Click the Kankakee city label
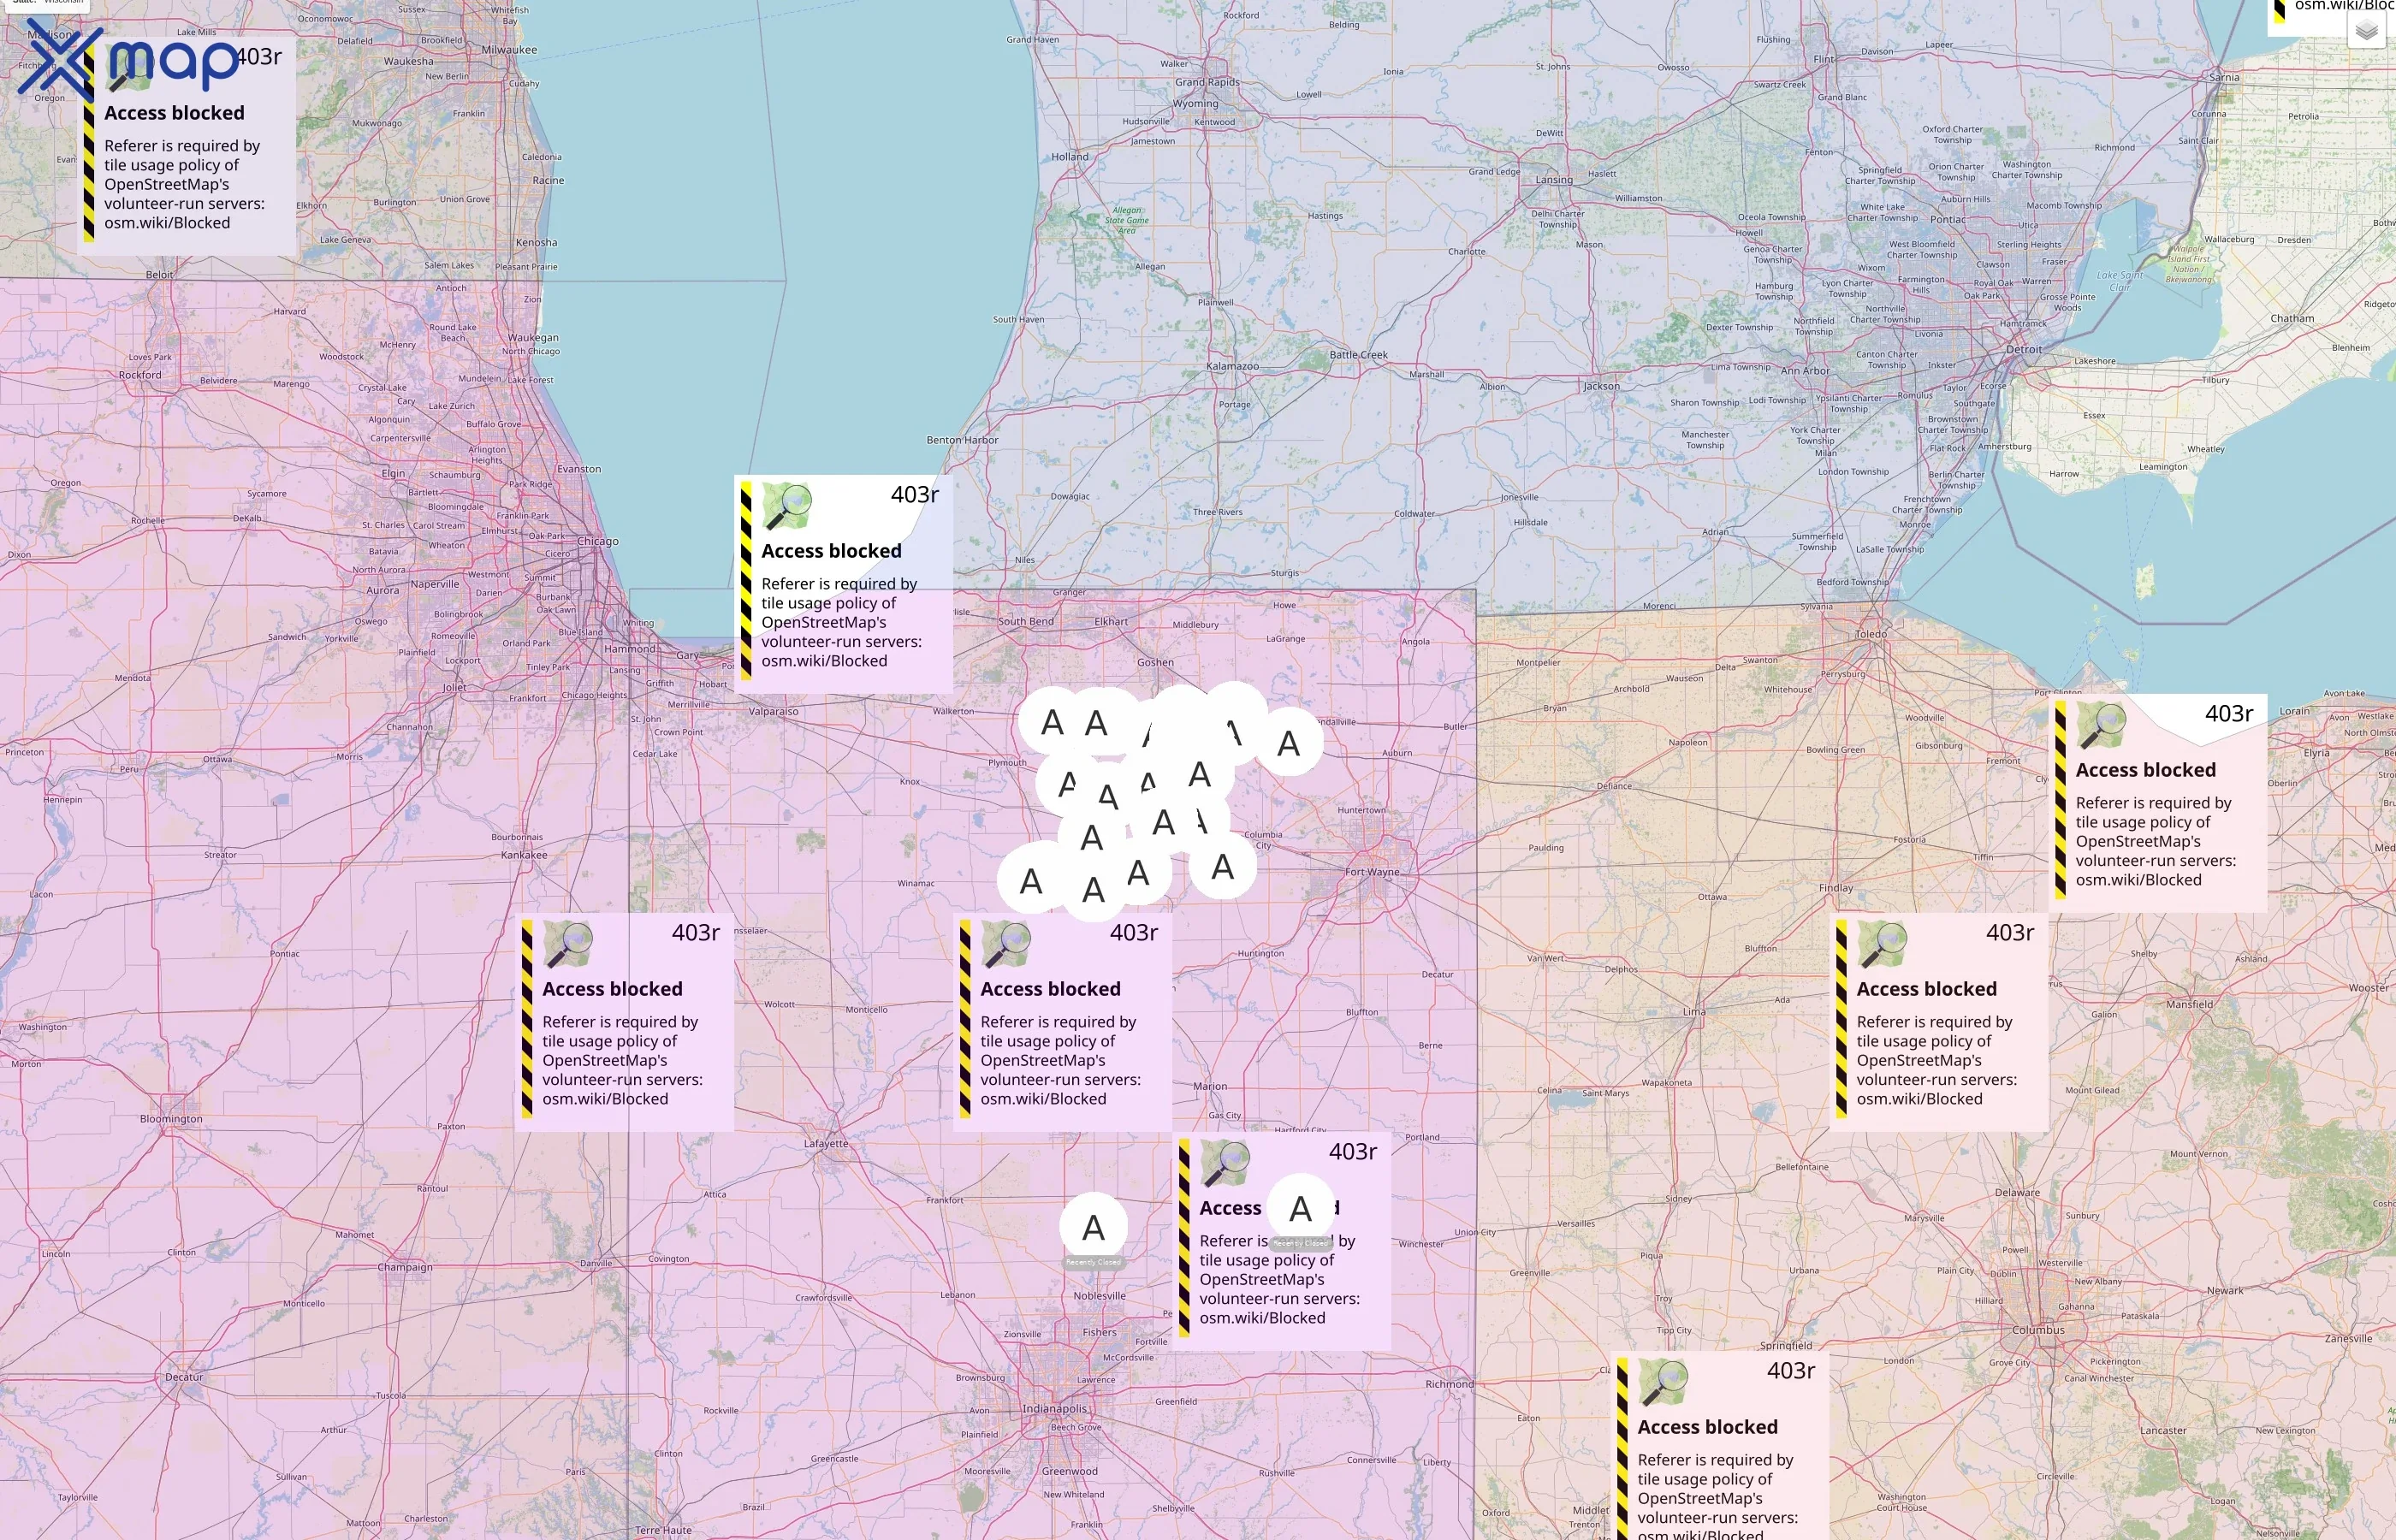2396x1540 pixels. (x=524, y=855)
